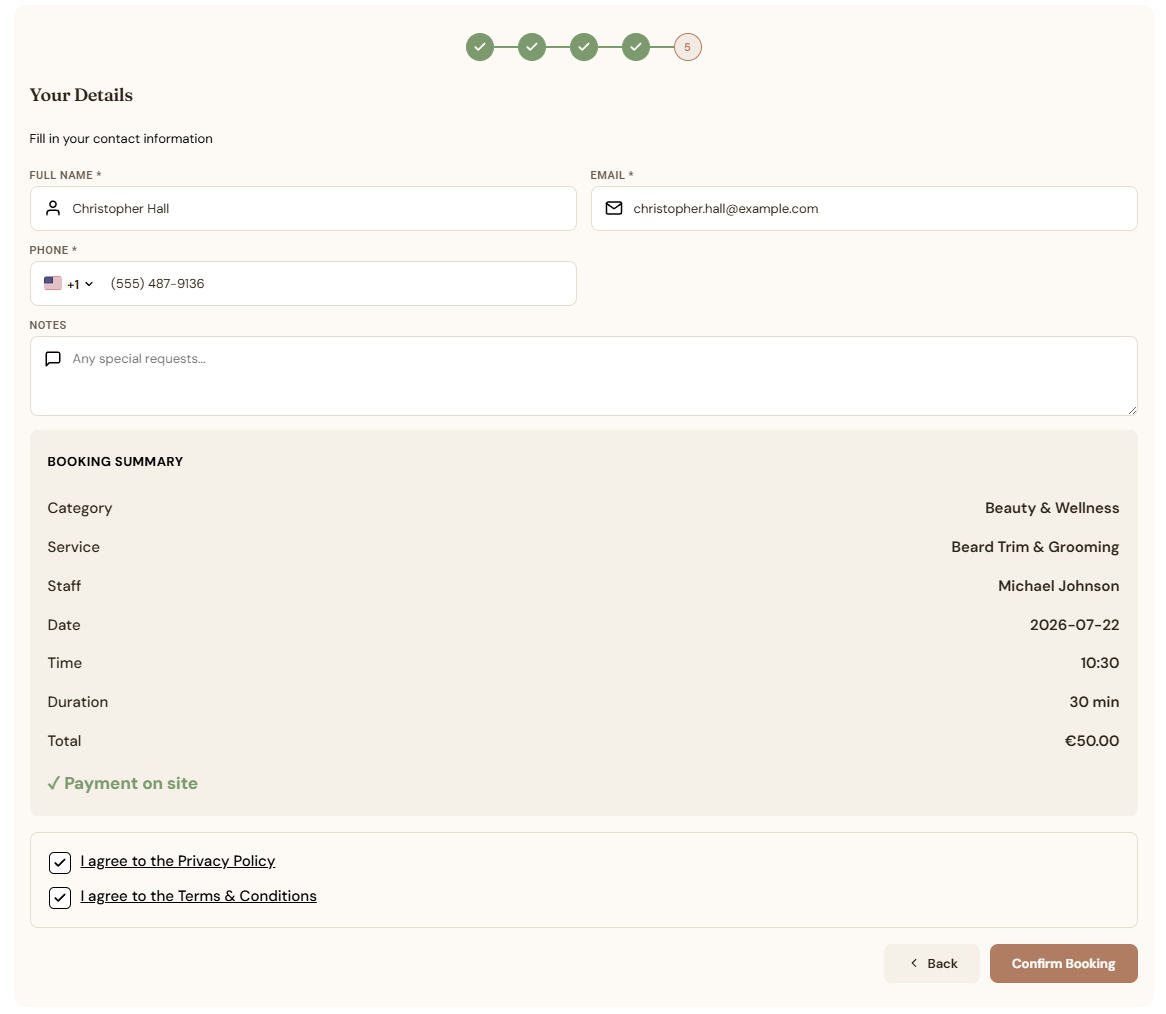Click the 'Fill in your contact information' text
1166x1014 pixels.
pos(121,139)
